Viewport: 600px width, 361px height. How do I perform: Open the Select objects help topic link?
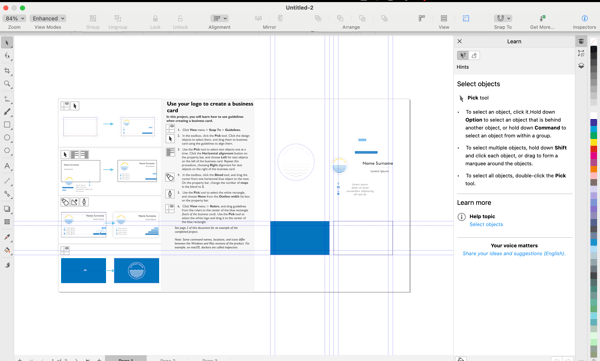coord(486,224)
